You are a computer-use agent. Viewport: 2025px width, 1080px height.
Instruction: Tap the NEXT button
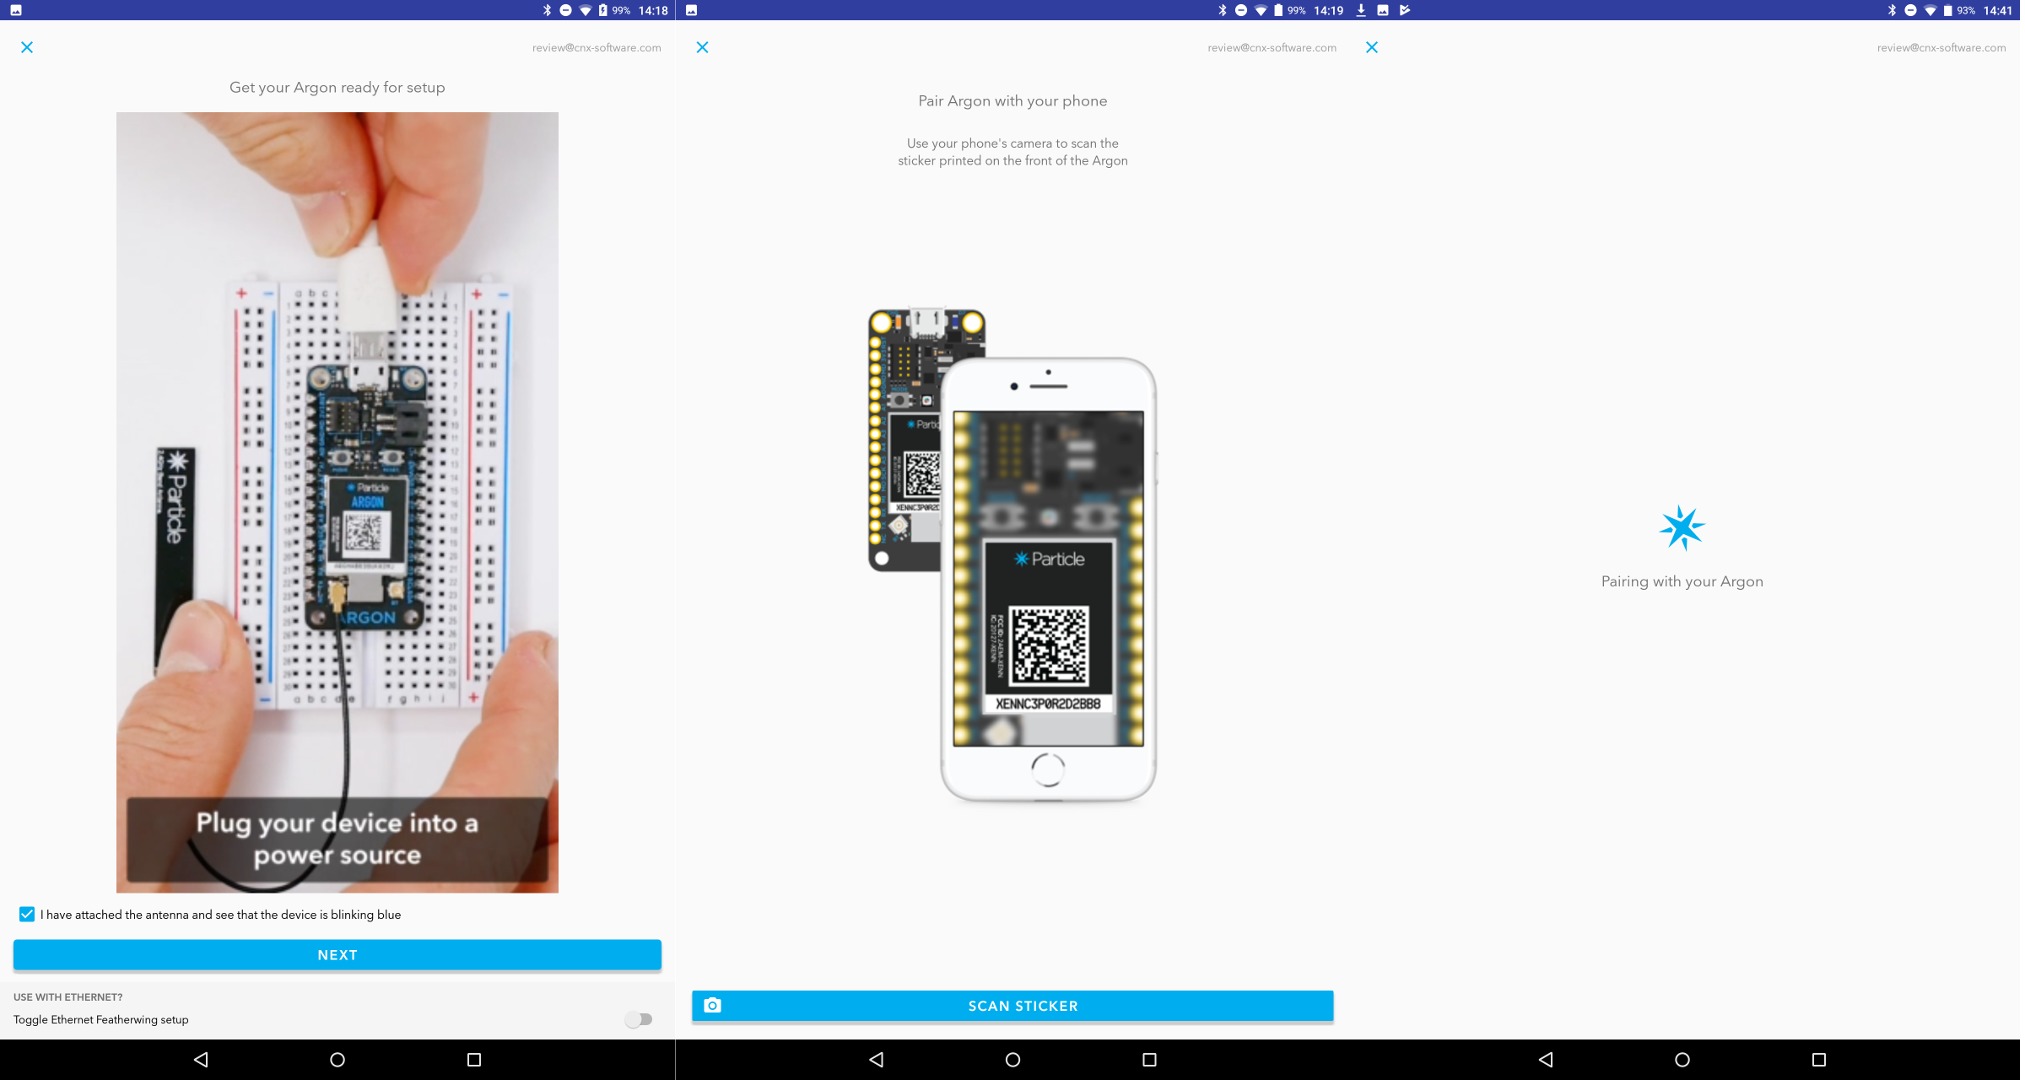[337, 955]
